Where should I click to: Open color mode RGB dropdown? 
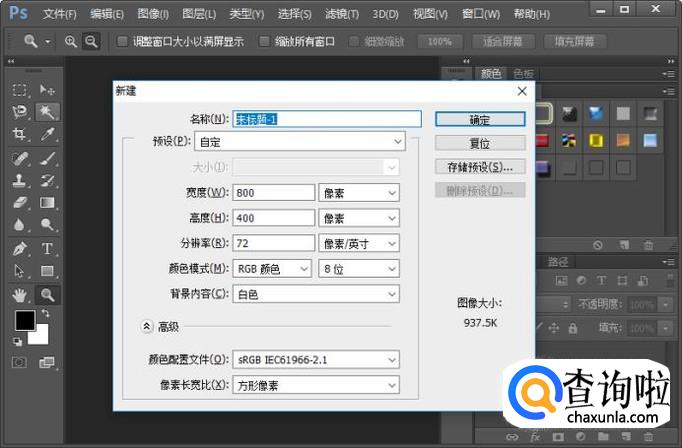point(272,269)
